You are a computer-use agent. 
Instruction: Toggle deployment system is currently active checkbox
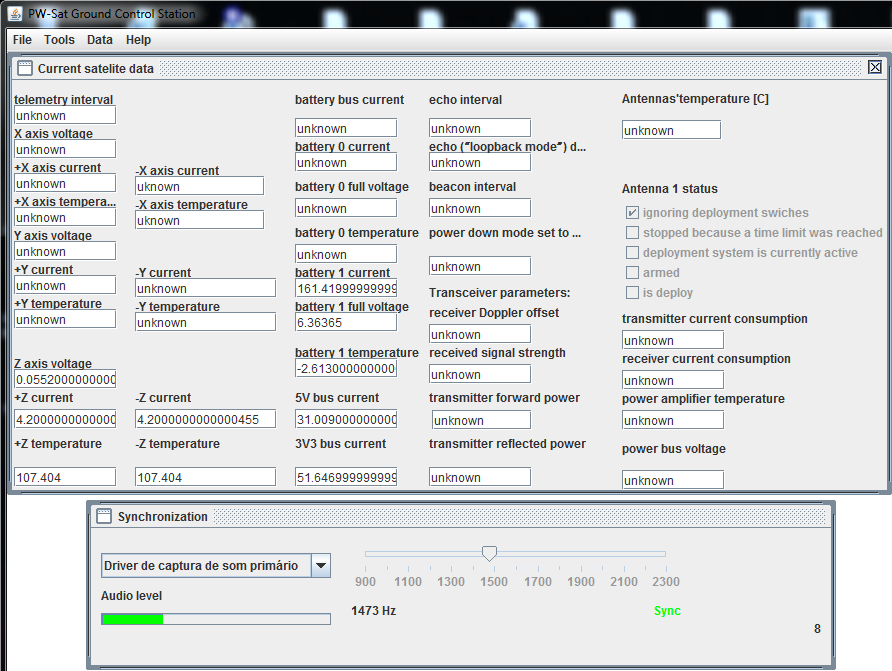tap(632, 252)
